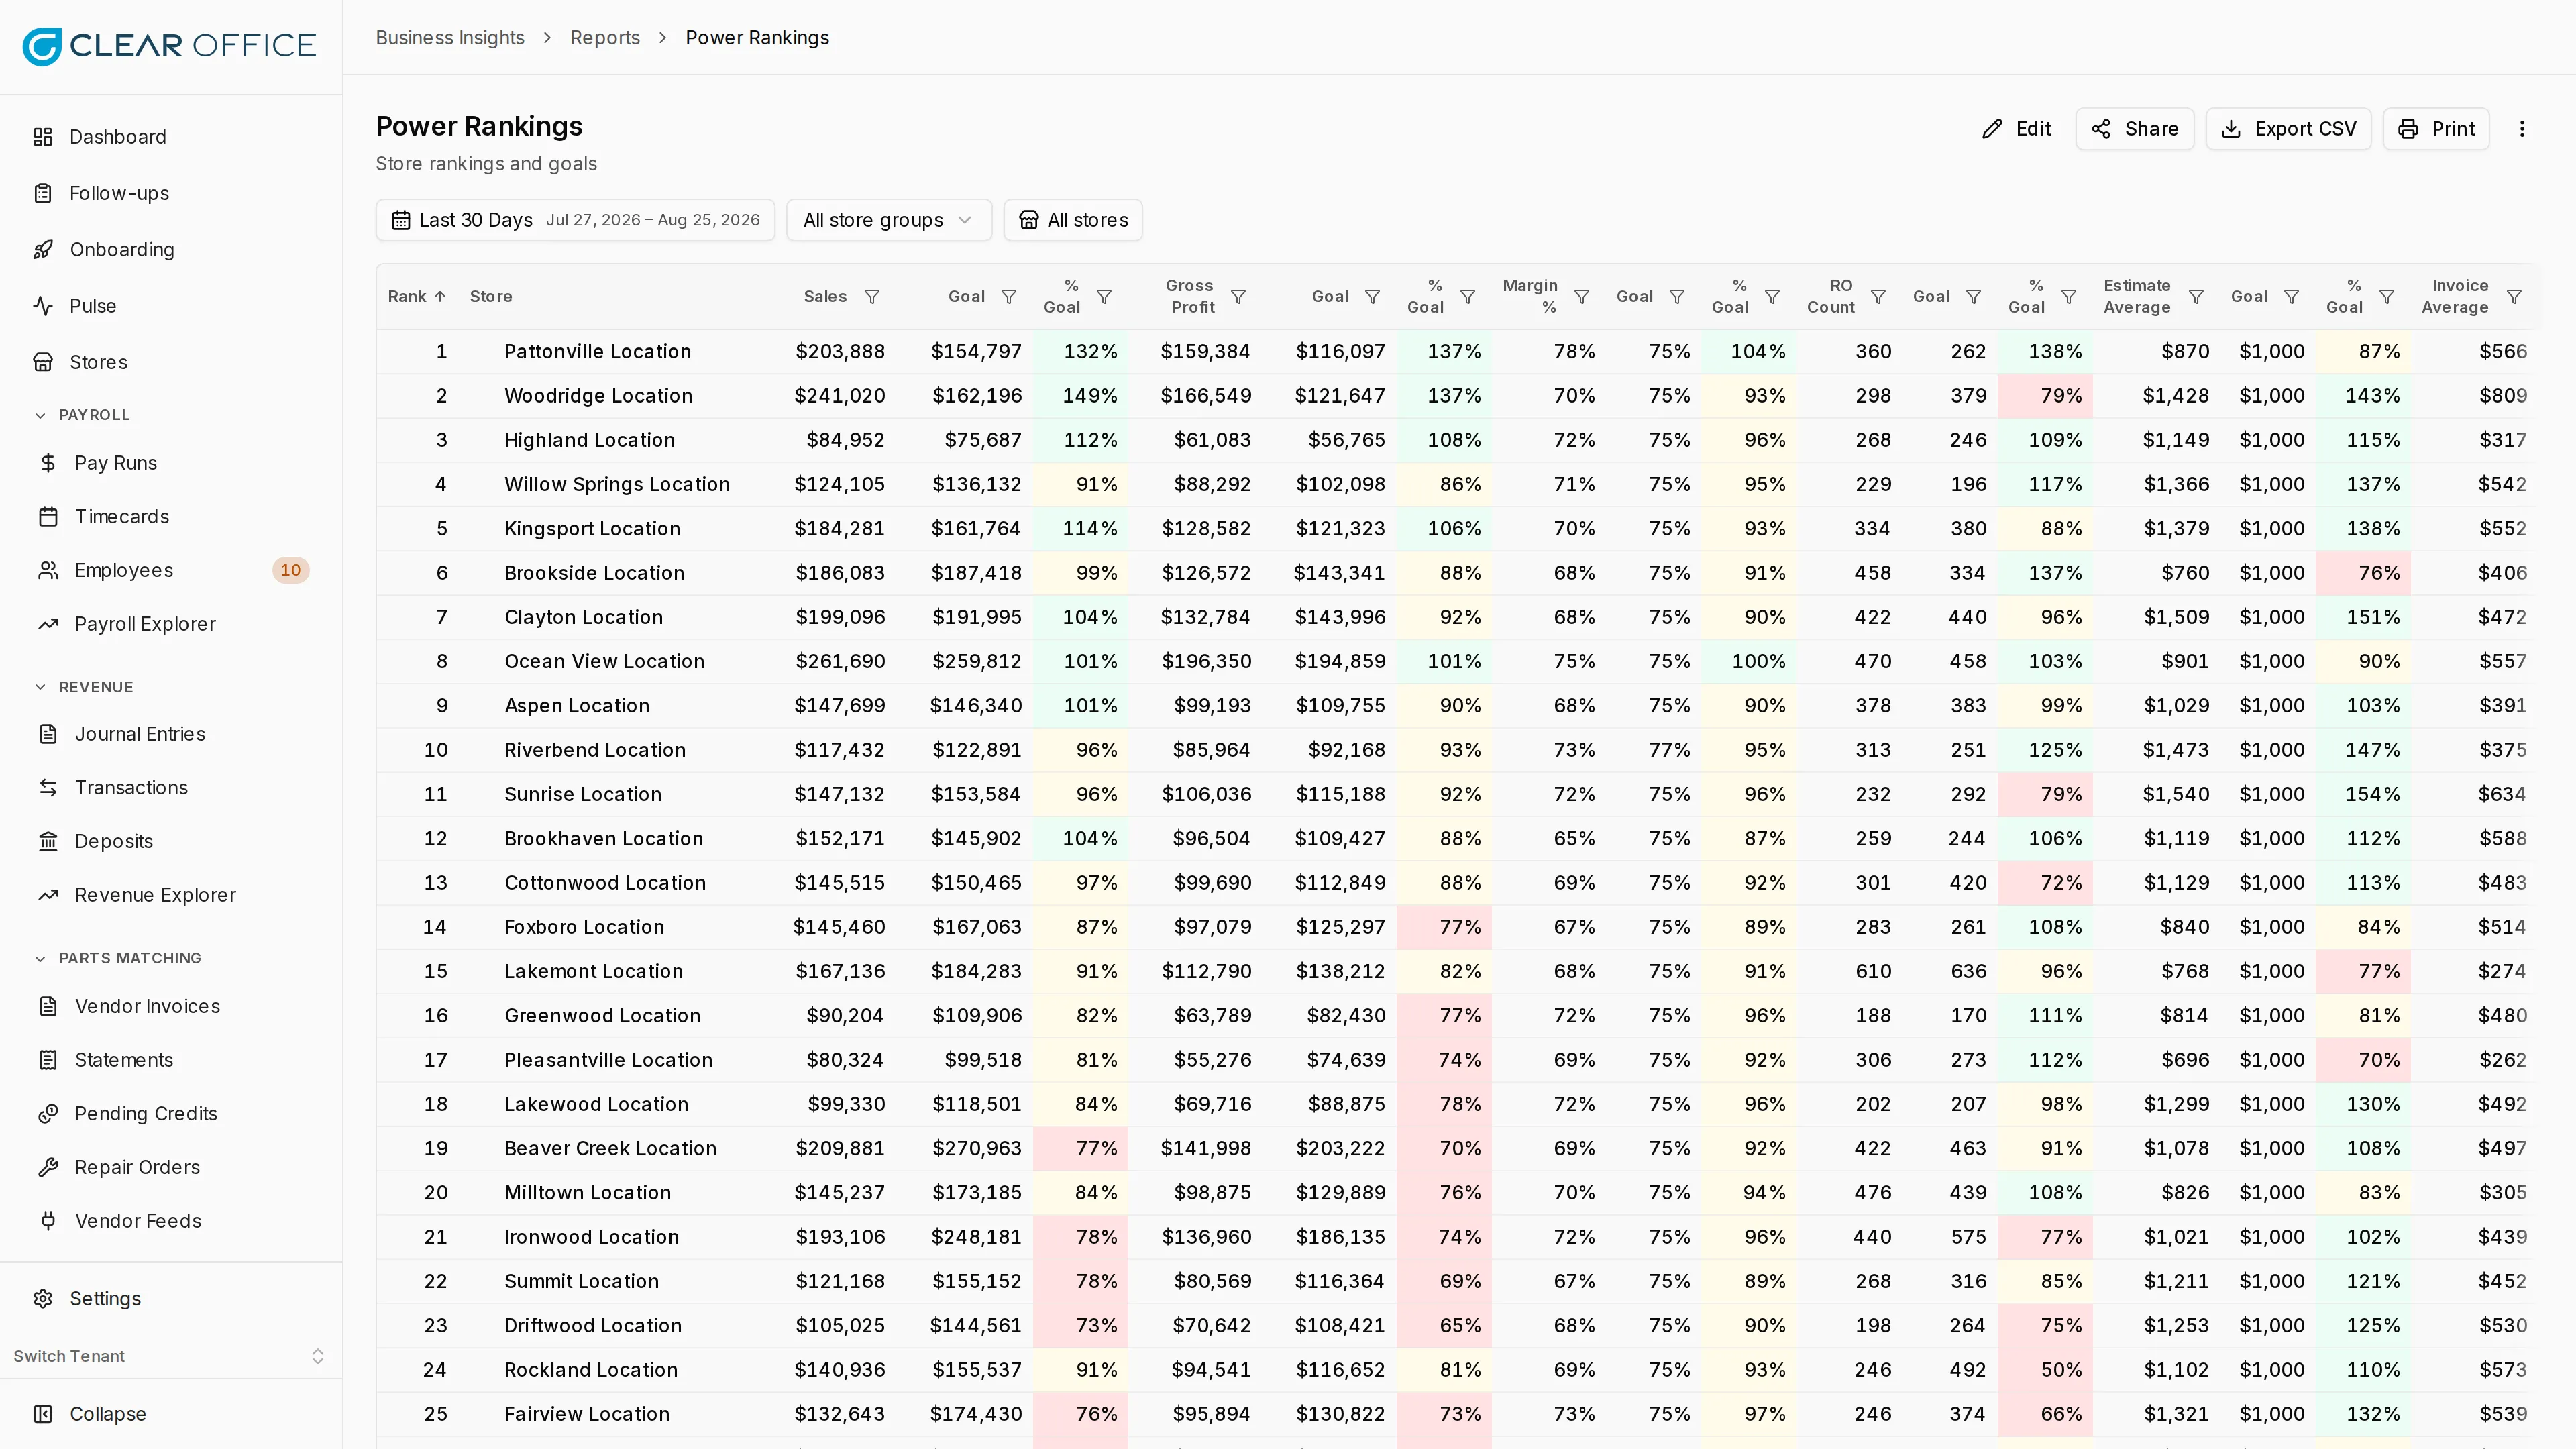Click the Margin % column filter icon

click(x=1582, y=297)
